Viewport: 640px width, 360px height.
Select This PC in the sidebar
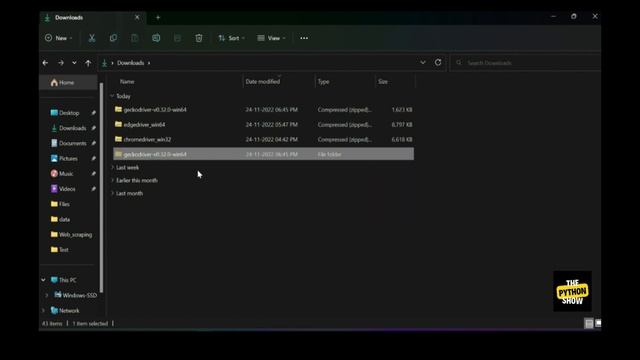(67, 280)
